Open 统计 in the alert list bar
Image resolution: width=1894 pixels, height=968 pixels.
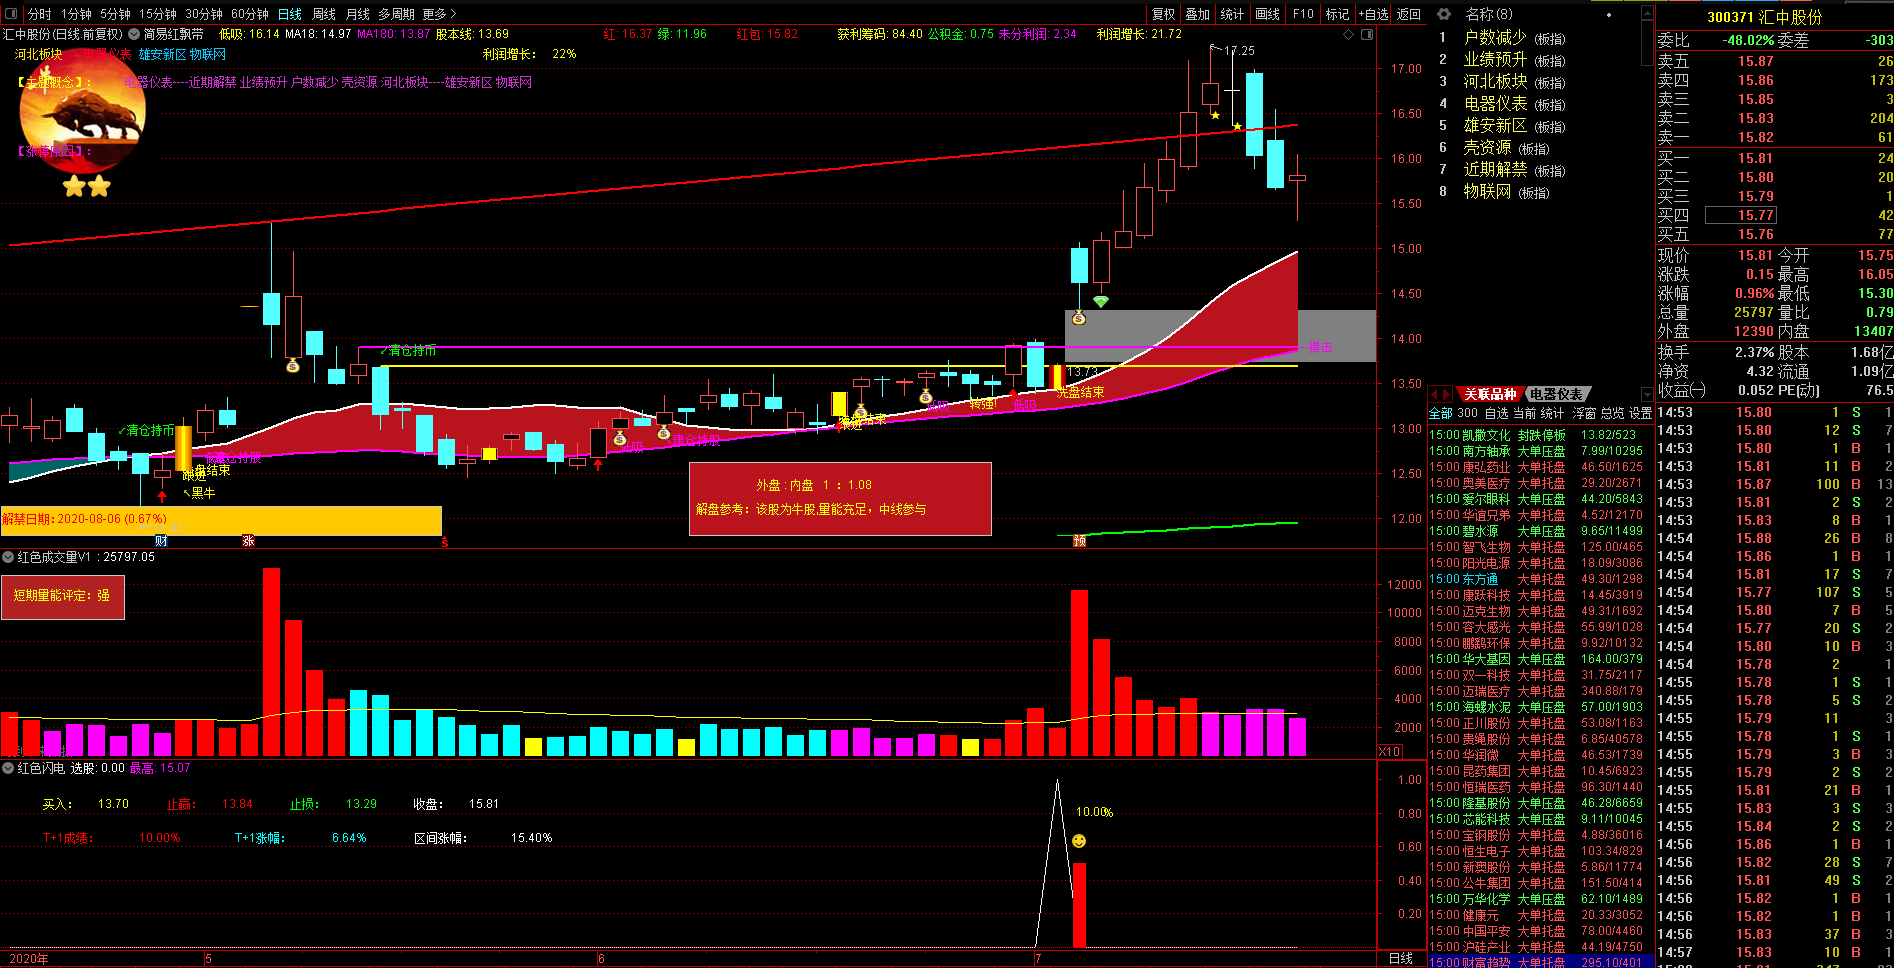(1552, 413)
